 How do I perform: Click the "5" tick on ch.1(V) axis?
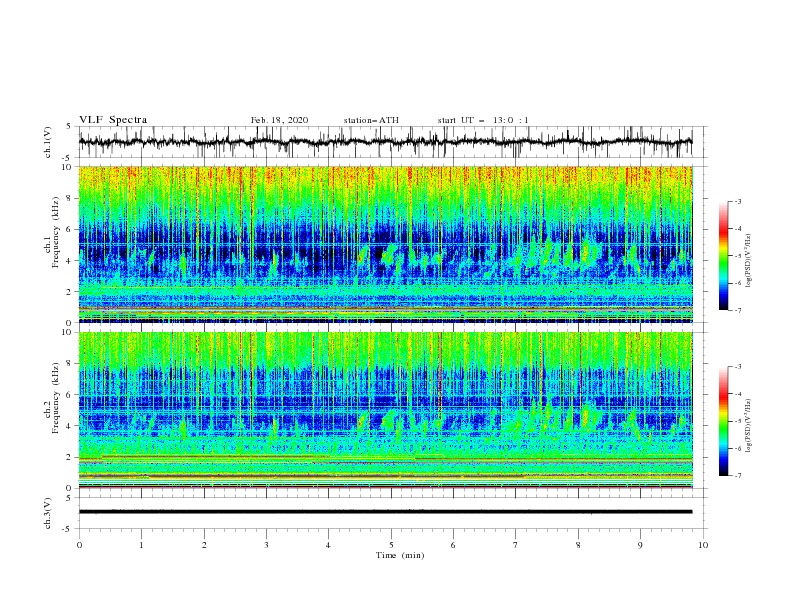point(70,127)
